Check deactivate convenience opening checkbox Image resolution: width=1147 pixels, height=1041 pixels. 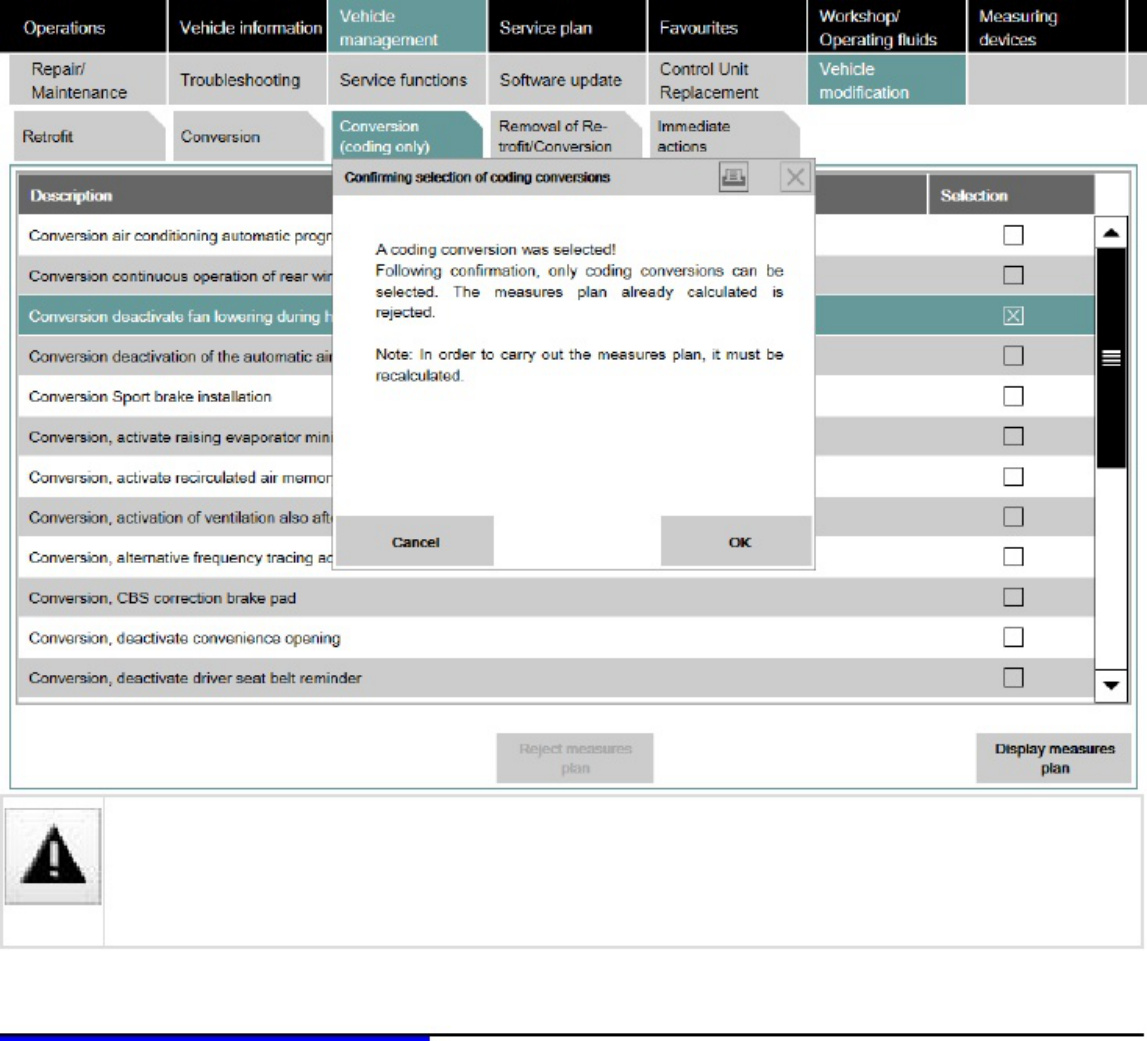pos(1013,637)
